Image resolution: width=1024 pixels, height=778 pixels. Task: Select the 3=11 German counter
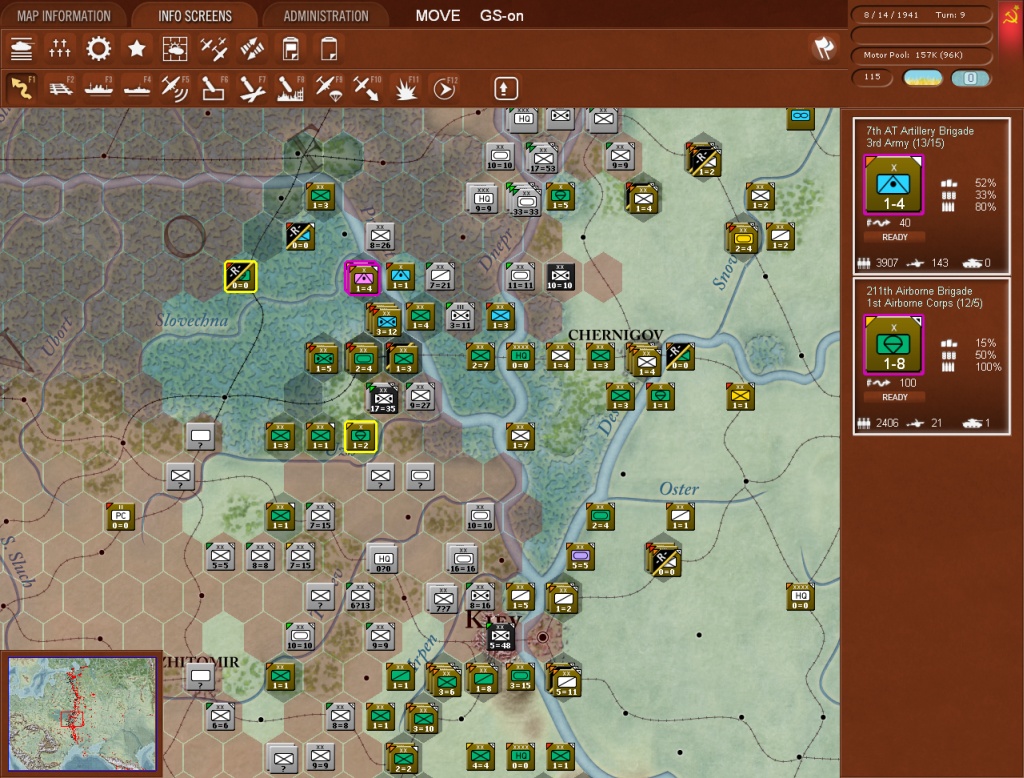pos(460,317)
